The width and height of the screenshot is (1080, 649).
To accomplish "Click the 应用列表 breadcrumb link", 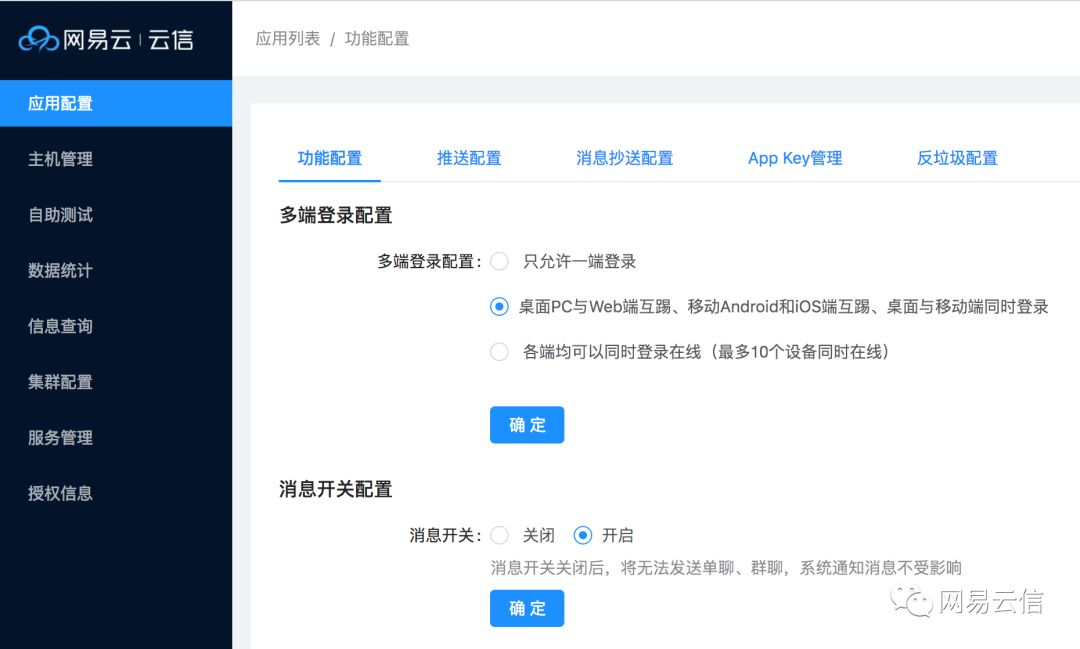I will (288, 39).
